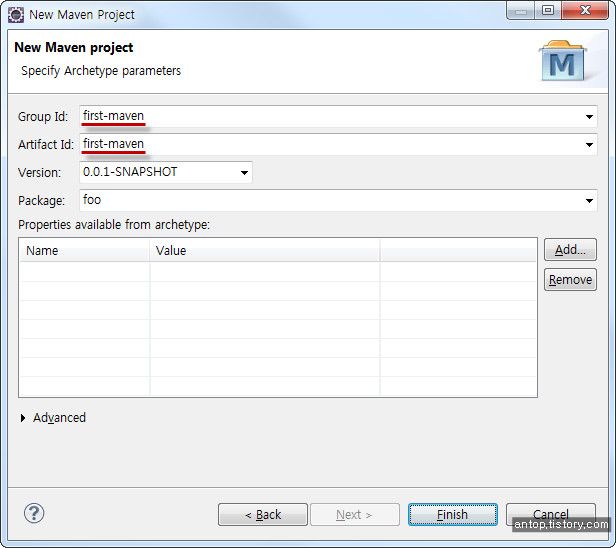Click the Remove property button
The width and height of the screenshot is (616, 548).
(570, 280)
